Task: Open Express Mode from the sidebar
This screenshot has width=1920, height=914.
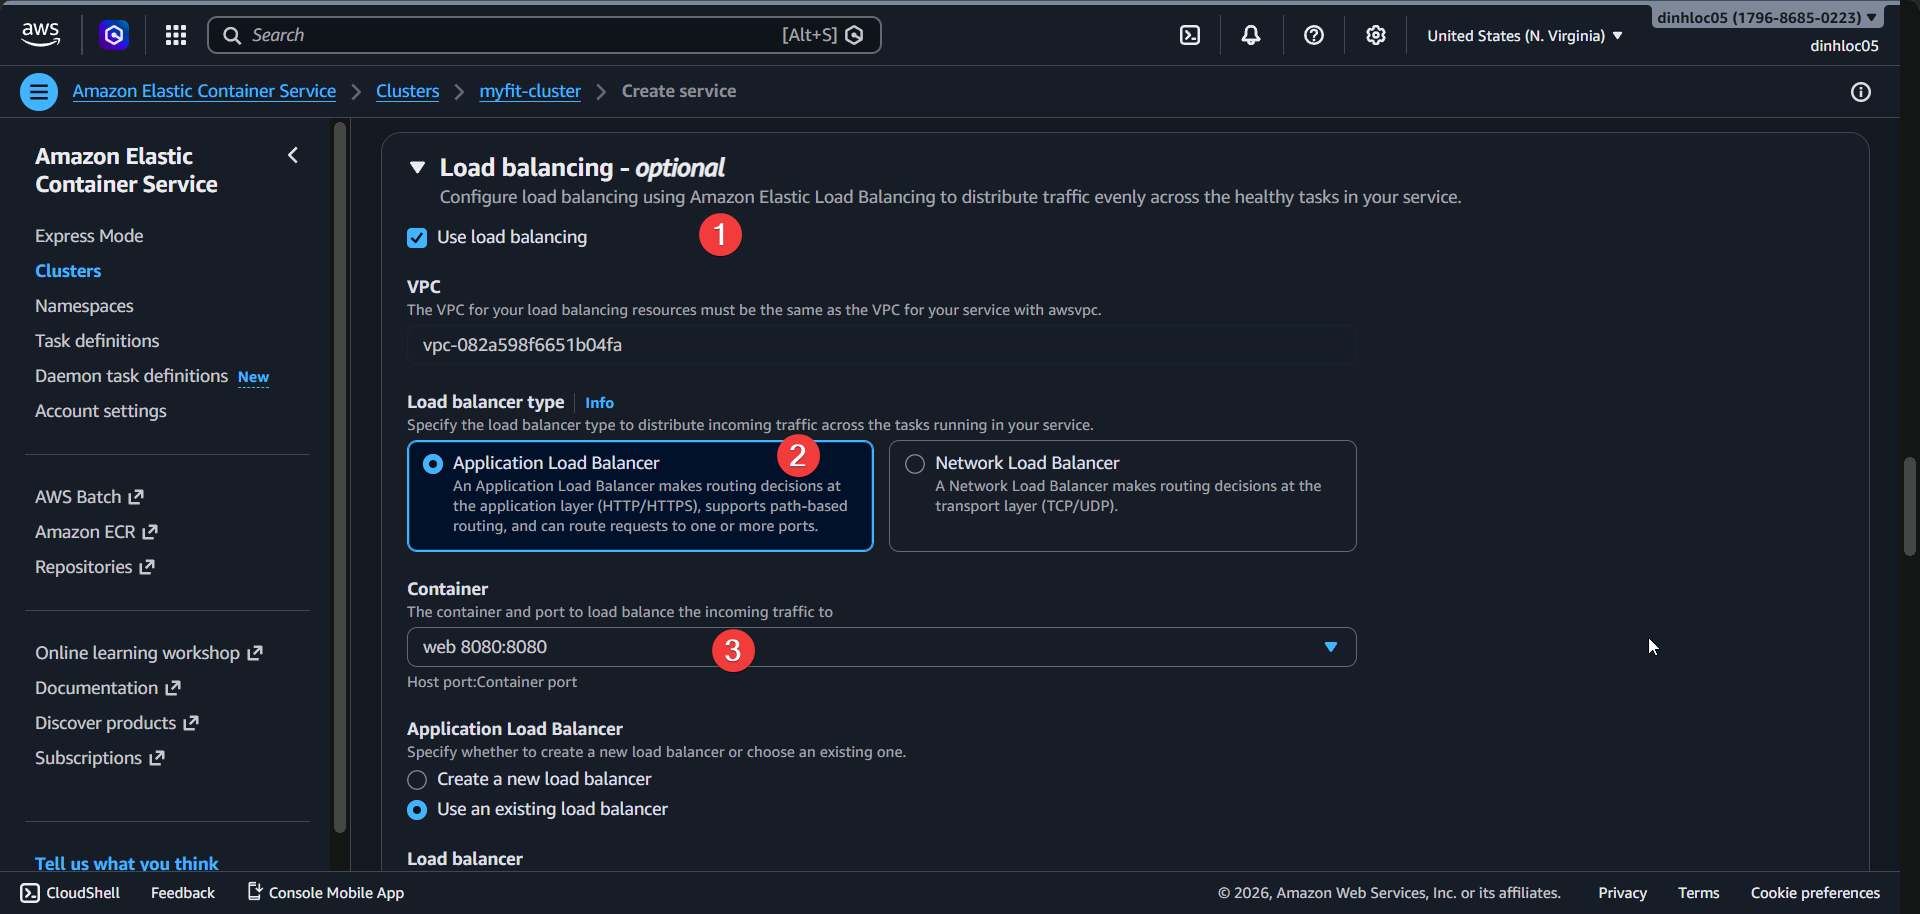Action: coord(89,235)
